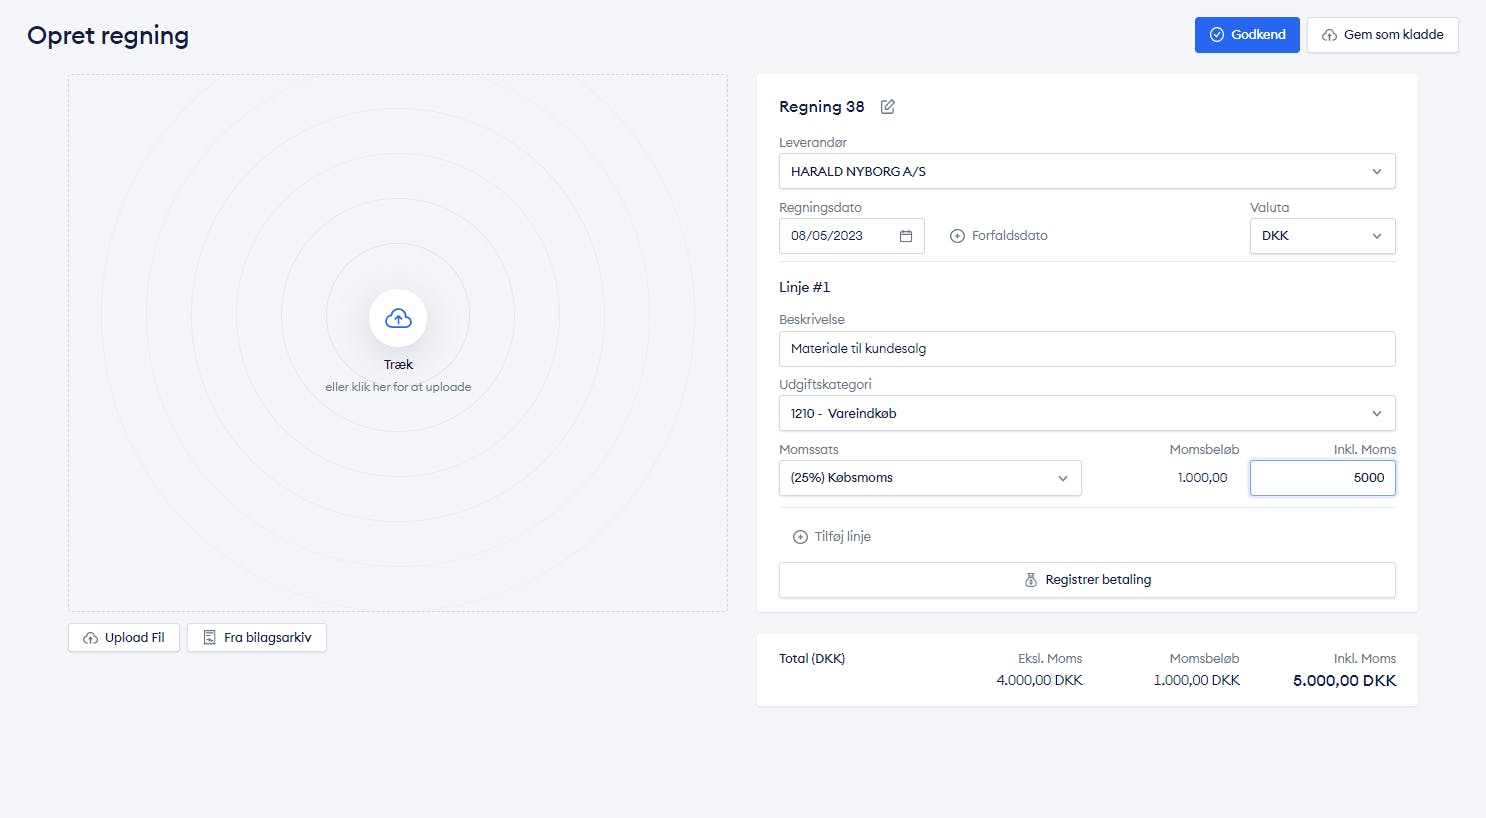Open the Valuta dropdown showing DKK
This screenshot has width=1486, height=818.
tap(1322, 236)
